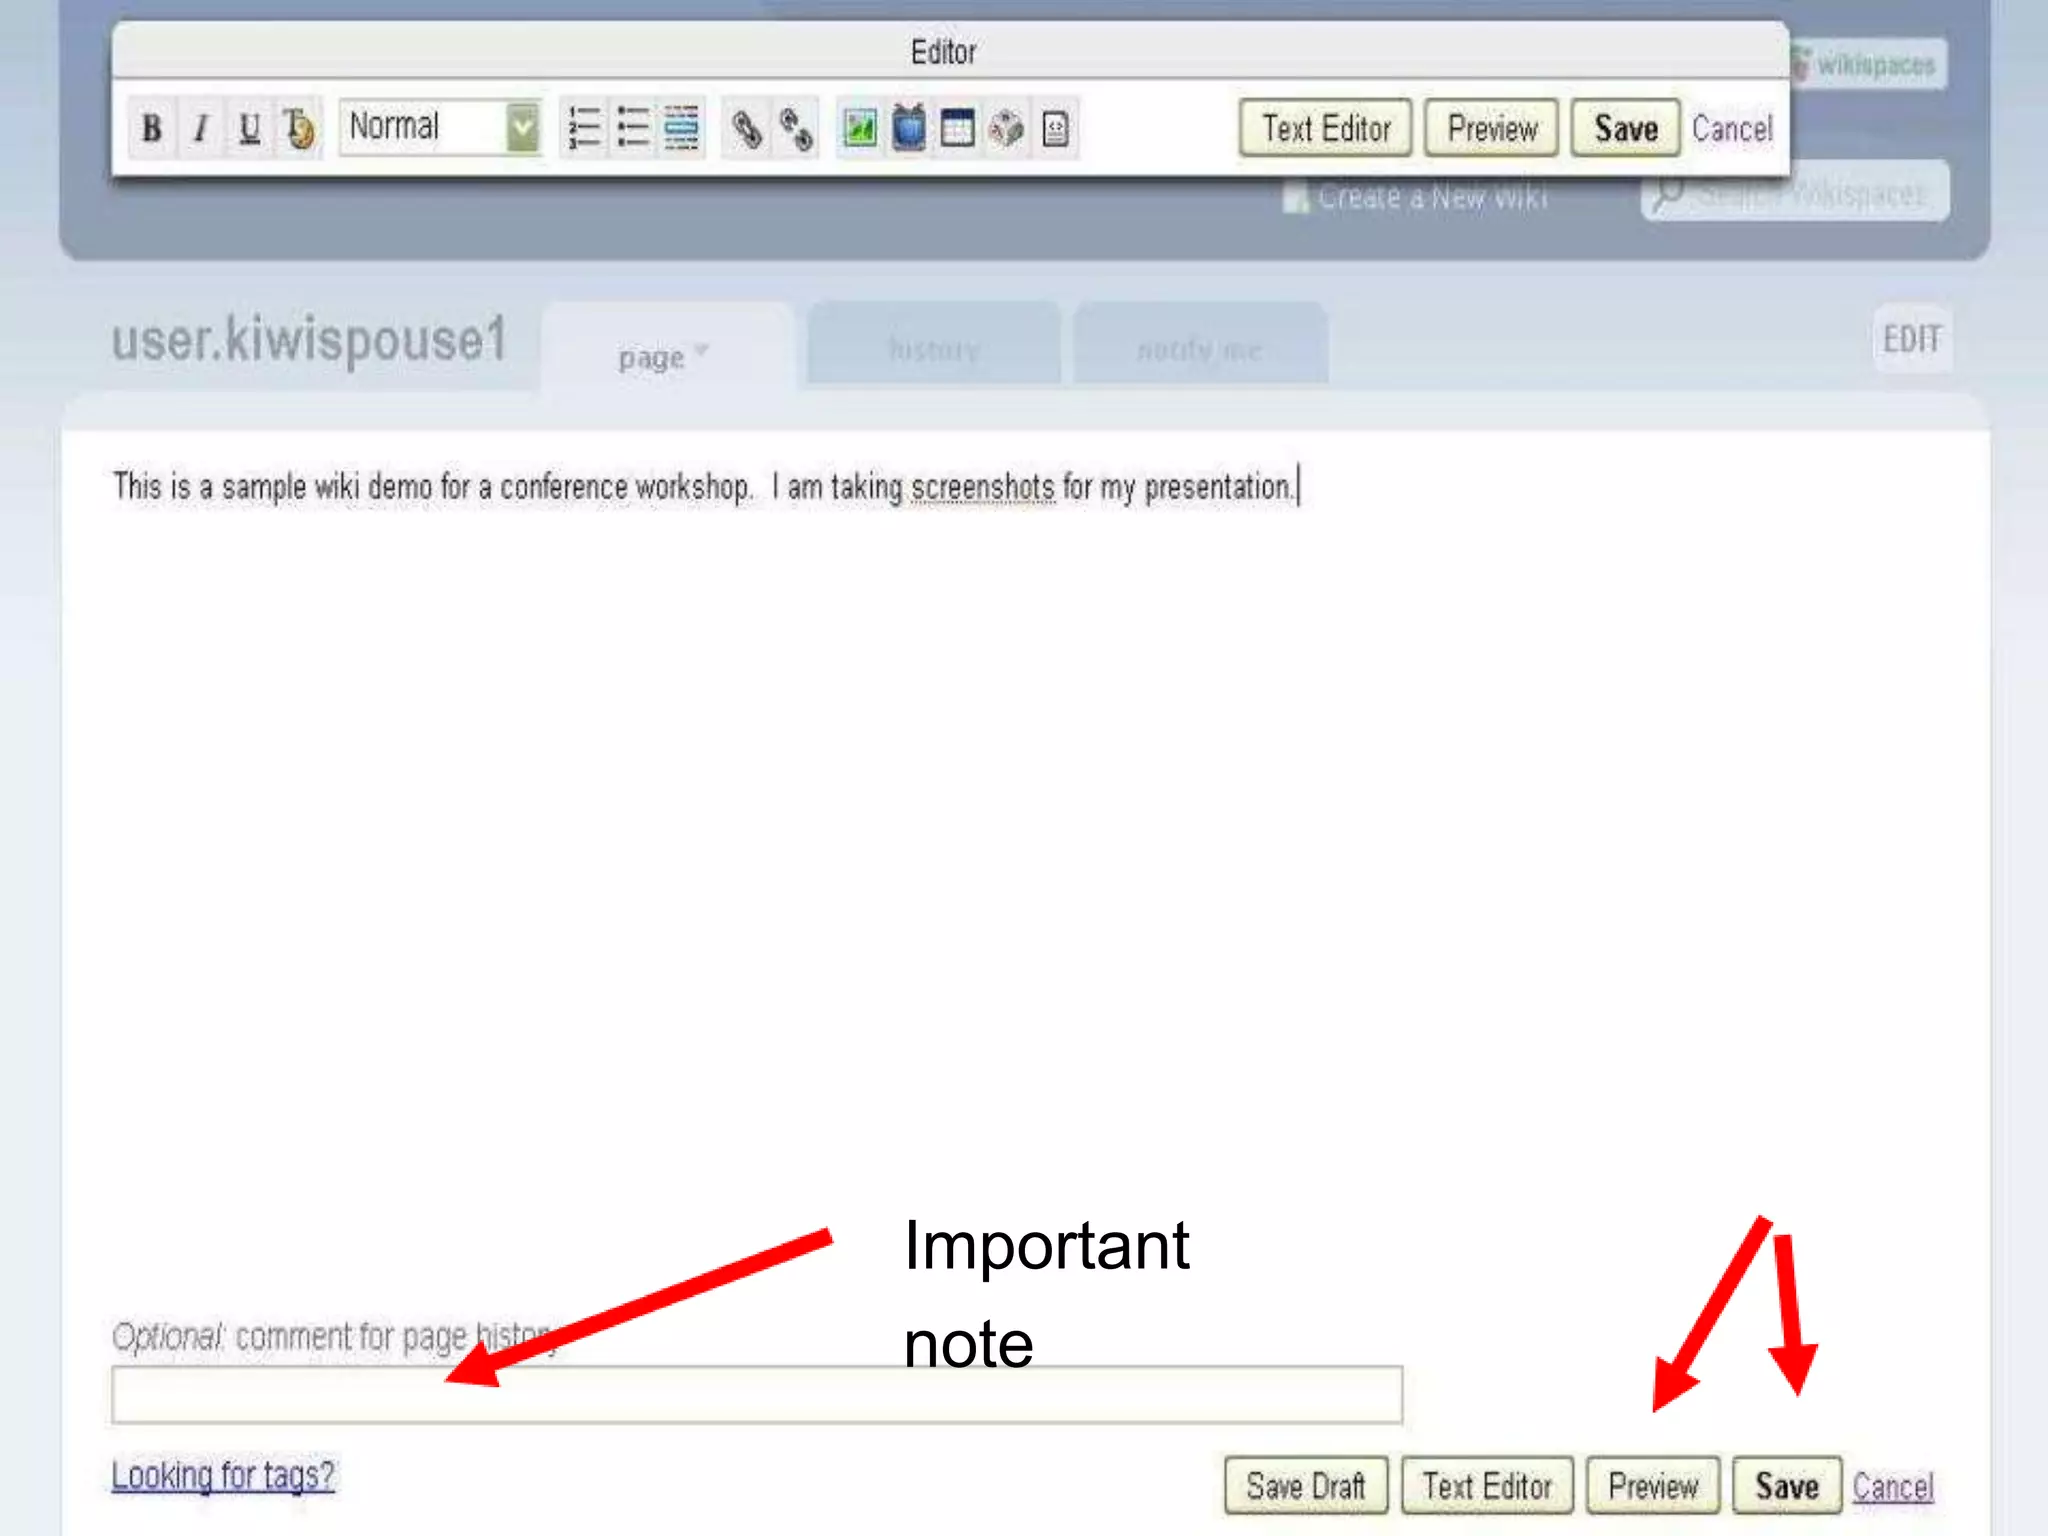Click the bottom Text Editor button
The width and height of the screenshot is (2048, 1536).
pyautogui.click(x=1487, y=1485)
